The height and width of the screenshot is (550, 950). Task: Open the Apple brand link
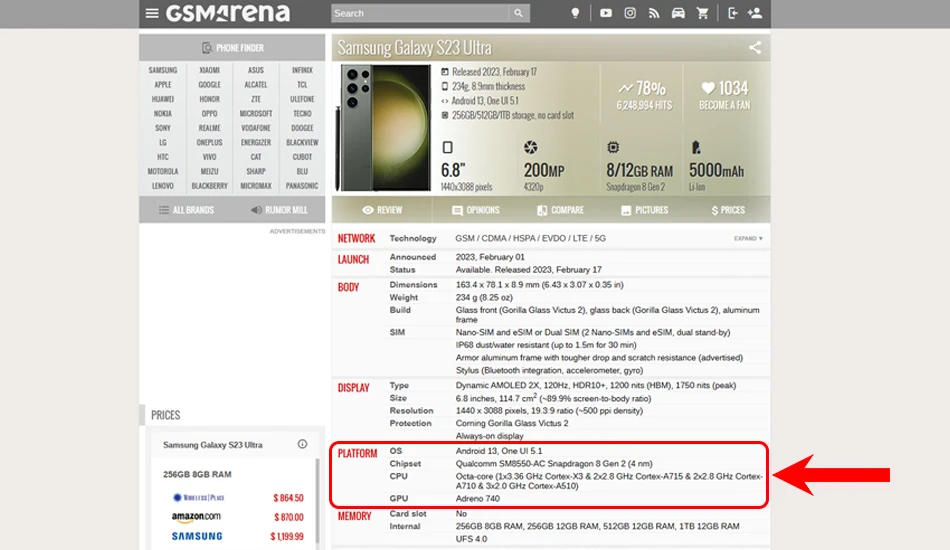(x=162, y=85)
